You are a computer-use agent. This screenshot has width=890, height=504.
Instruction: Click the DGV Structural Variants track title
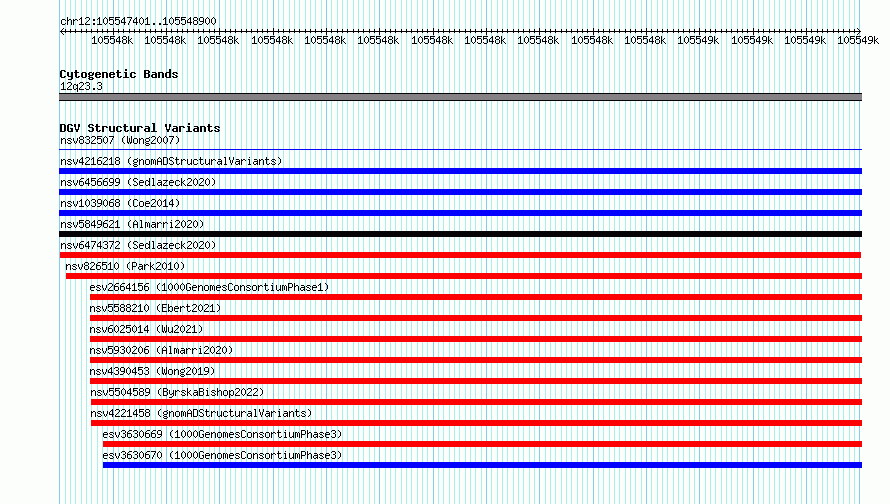140,128
